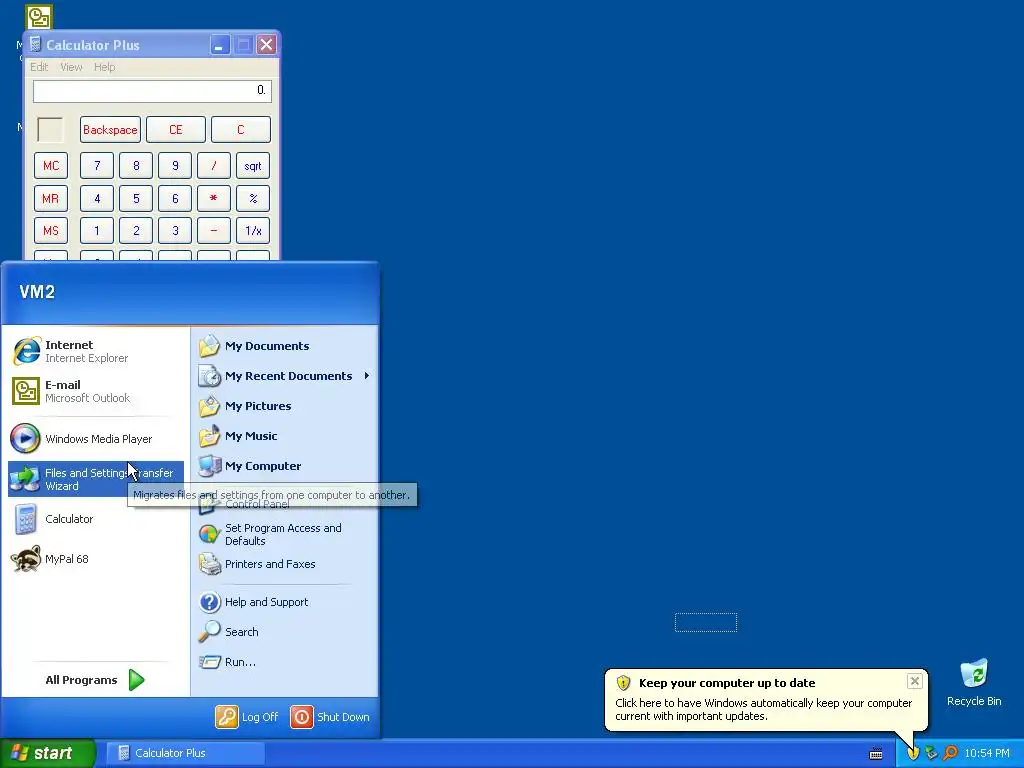
Task: Click the keyboard icon in taskbar
Action: [x=876, y=754]
